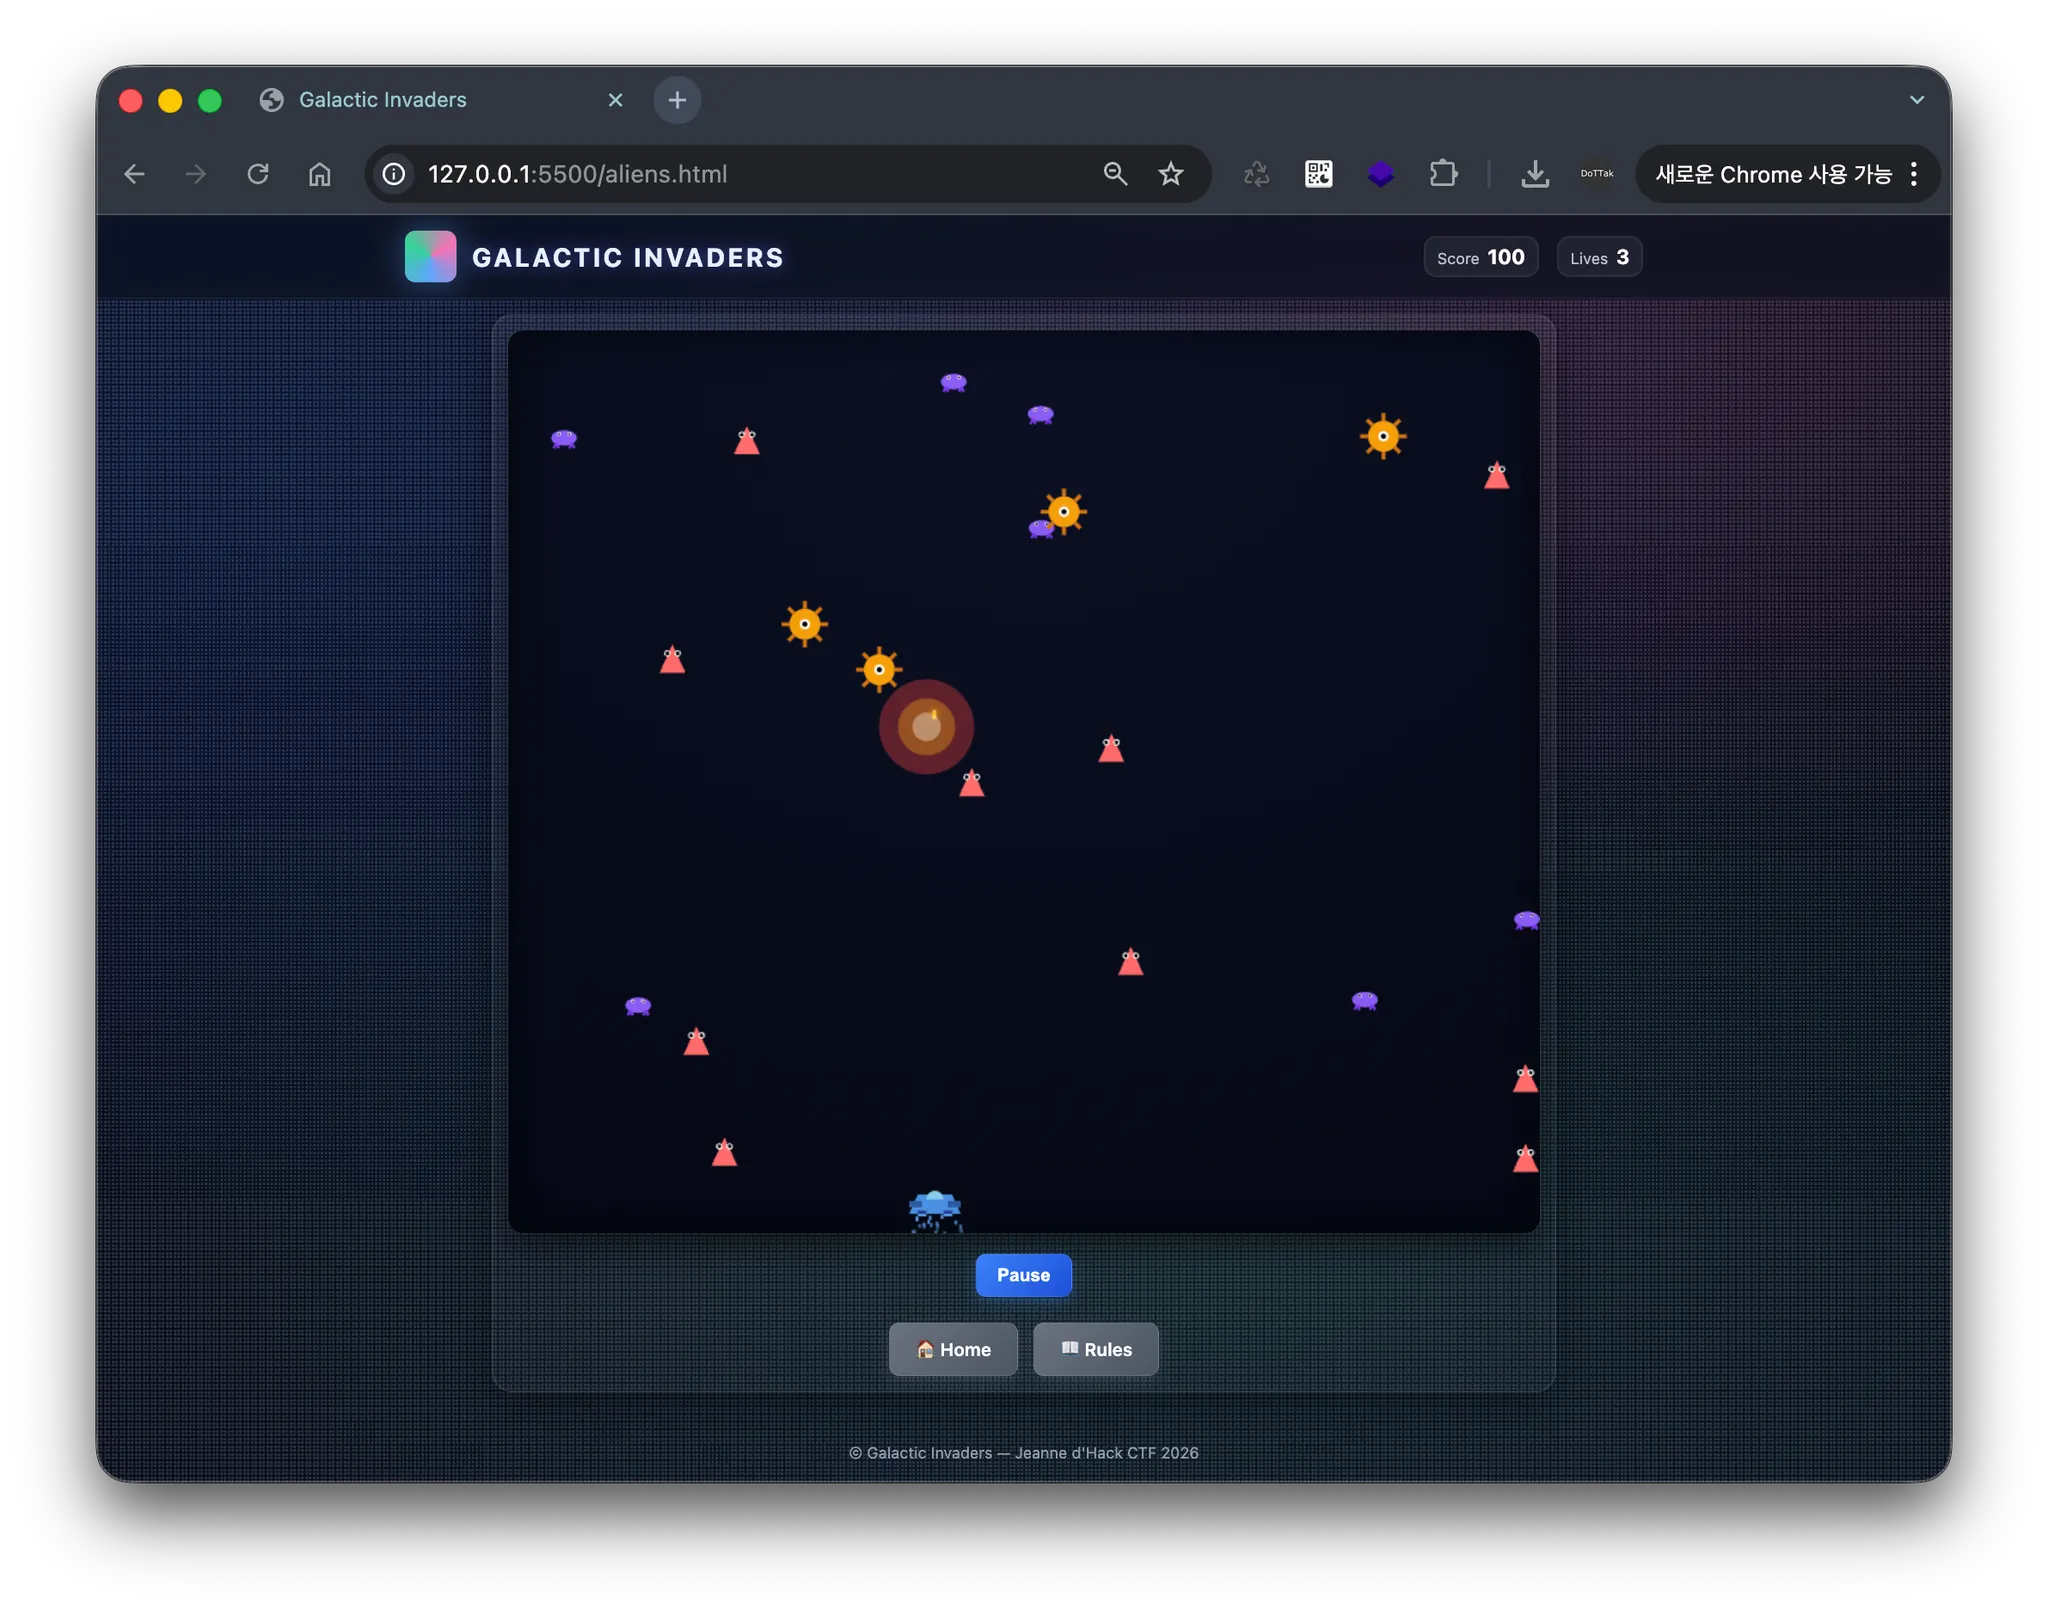Reload the current page
Image resolution: width=2048 pixels, height=1610 pixels.
tap(258, 174)
